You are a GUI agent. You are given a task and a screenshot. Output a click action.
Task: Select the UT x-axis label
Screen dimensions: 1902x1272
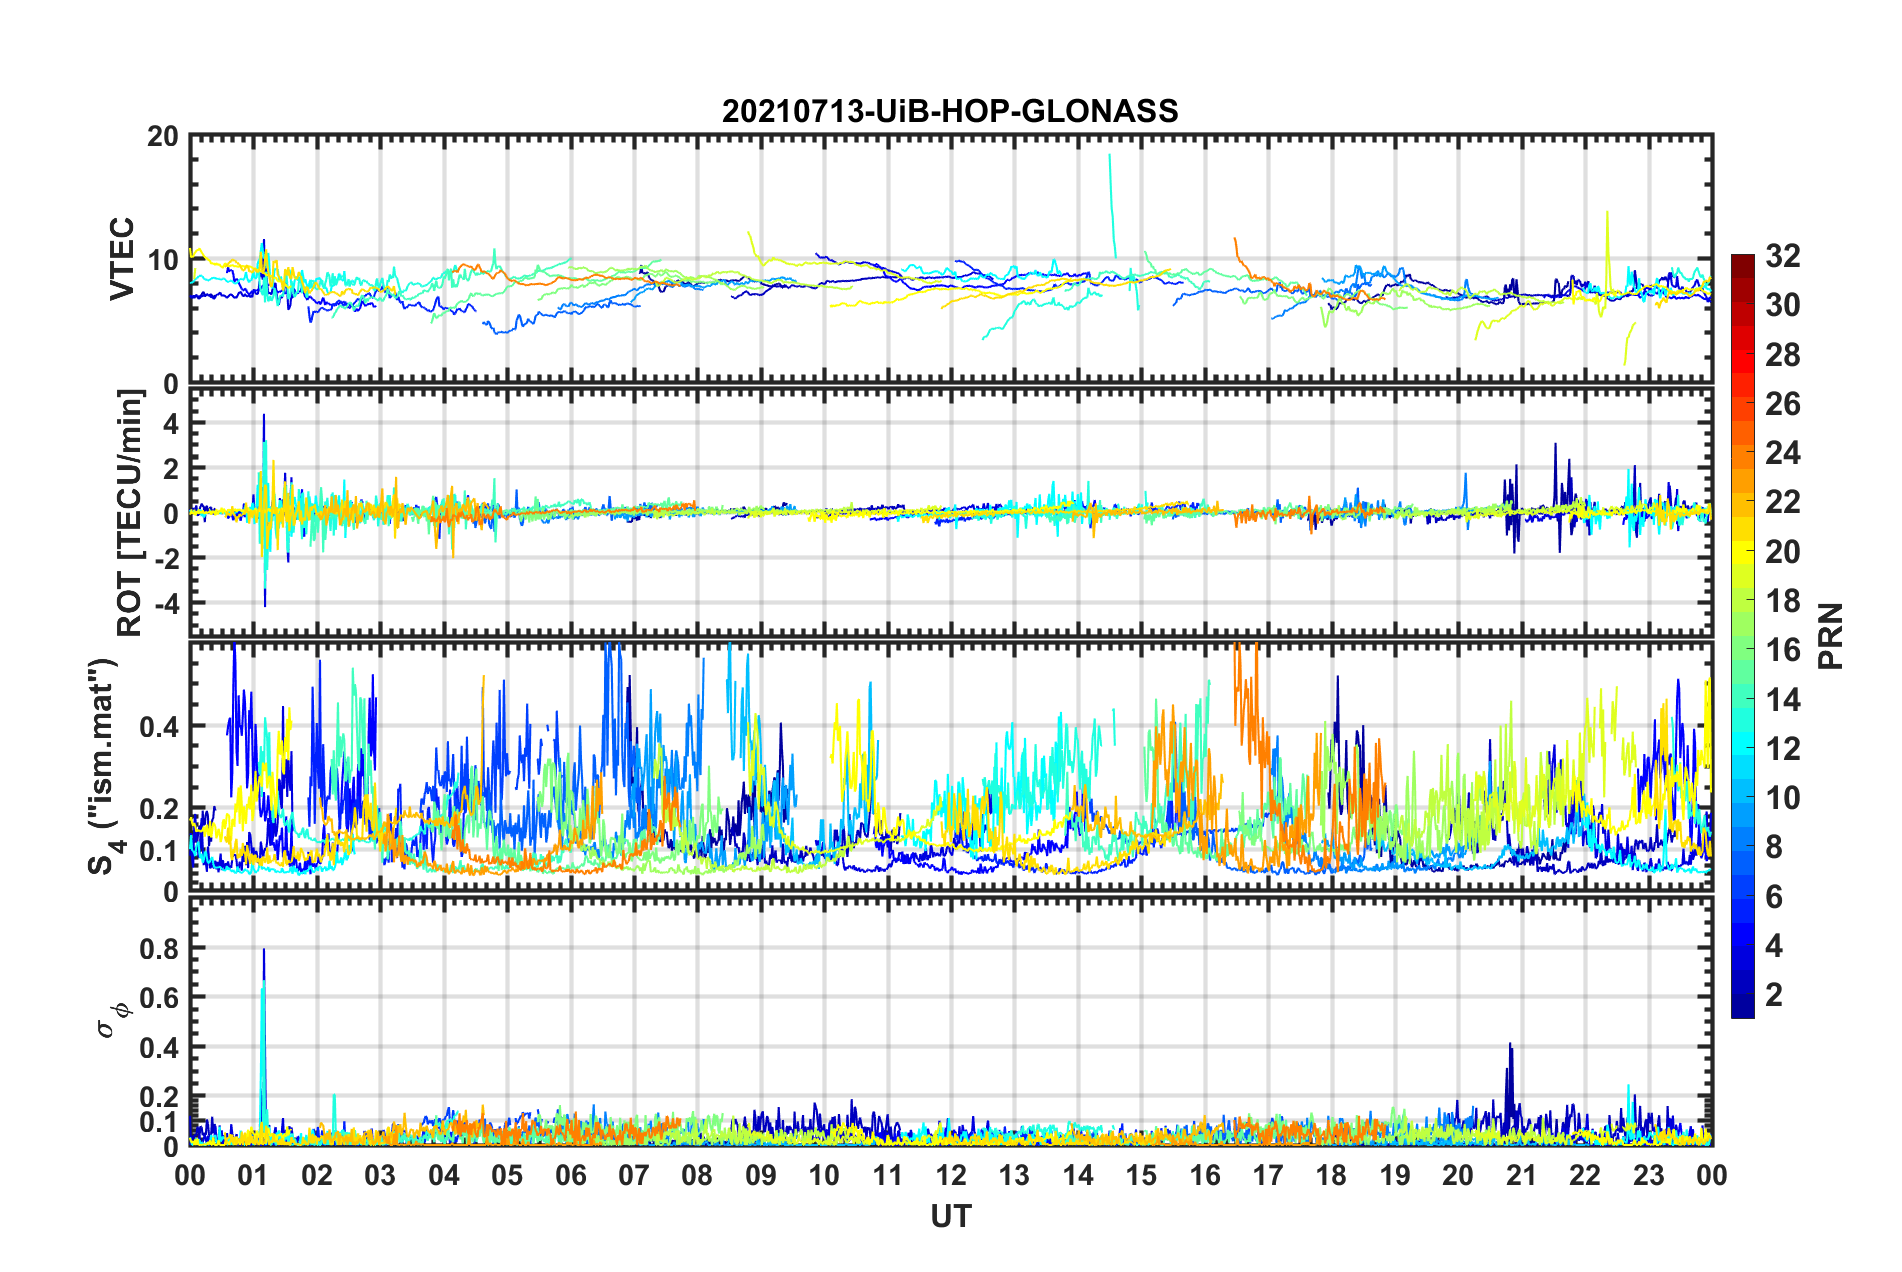point(950,1216)
